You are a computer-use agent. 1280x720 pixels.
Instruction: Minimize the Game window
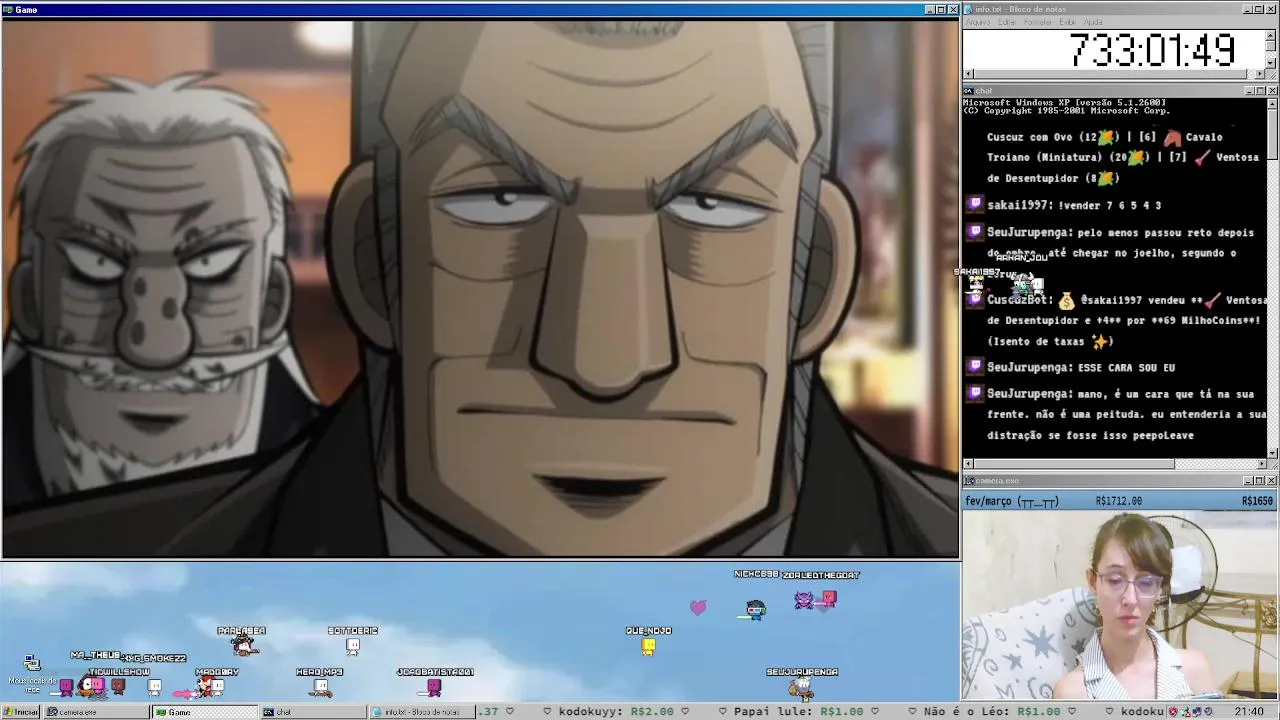pos(929,9)
